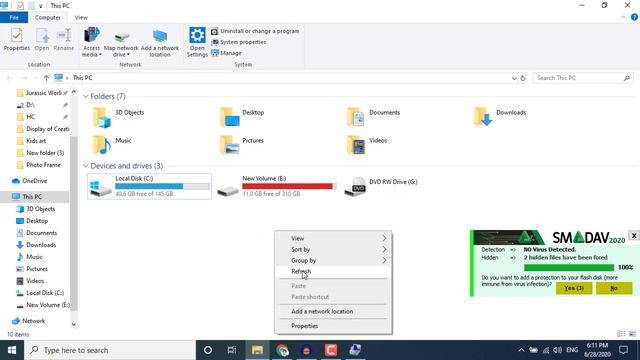Open System properties from ribbon
Viewport: 640px width, 360px height.
tap(239, 42)
